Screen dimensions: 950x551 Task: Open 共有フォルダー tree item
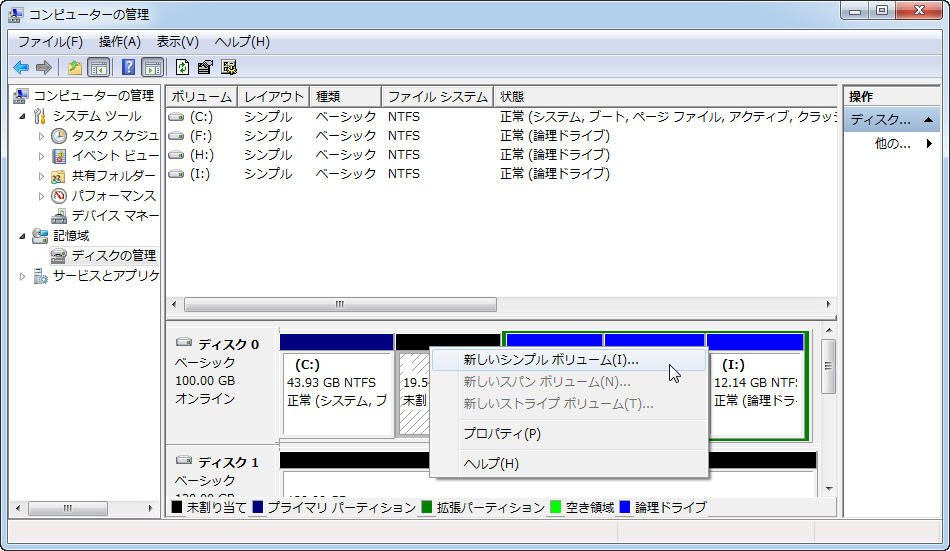click(113, 176)
